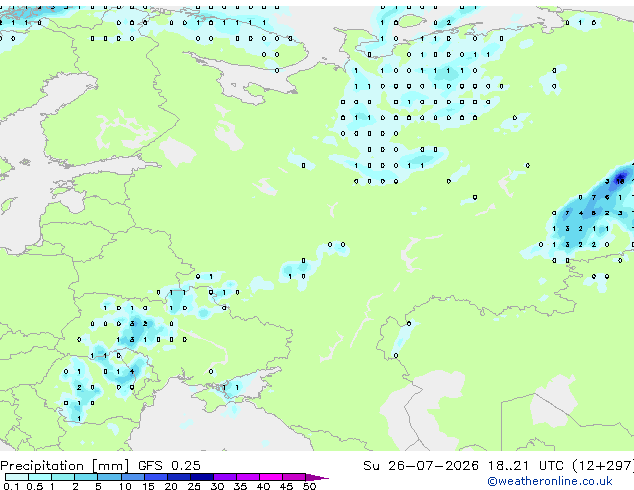Click the 0.5–1 mm legend color swatch
Image resolution: width=634 pixels, height=490 pixels.
click(x=40, y=477)
